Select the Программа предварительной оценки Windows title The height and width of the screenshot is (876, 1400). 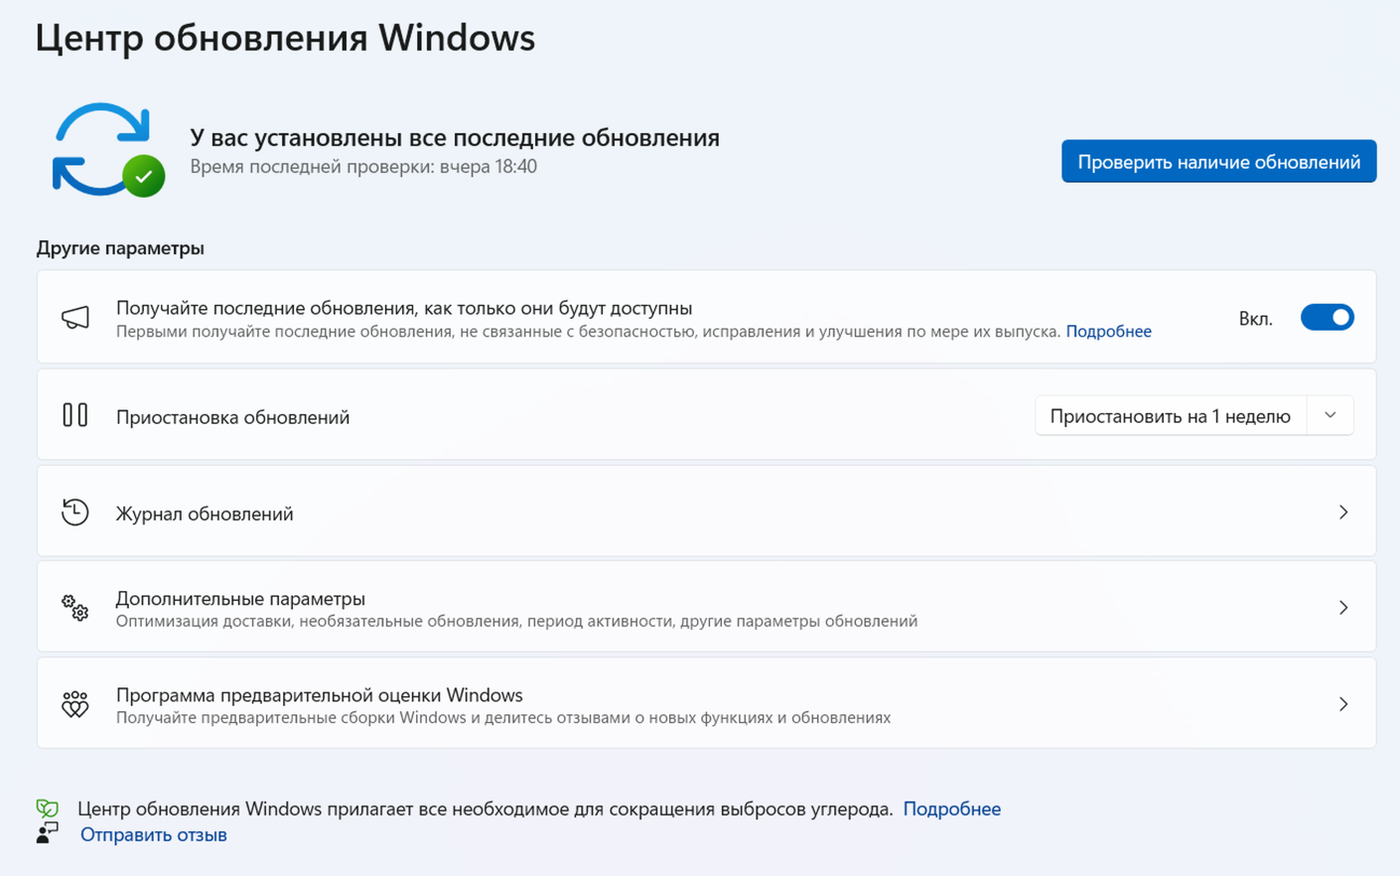click(320, 695)
